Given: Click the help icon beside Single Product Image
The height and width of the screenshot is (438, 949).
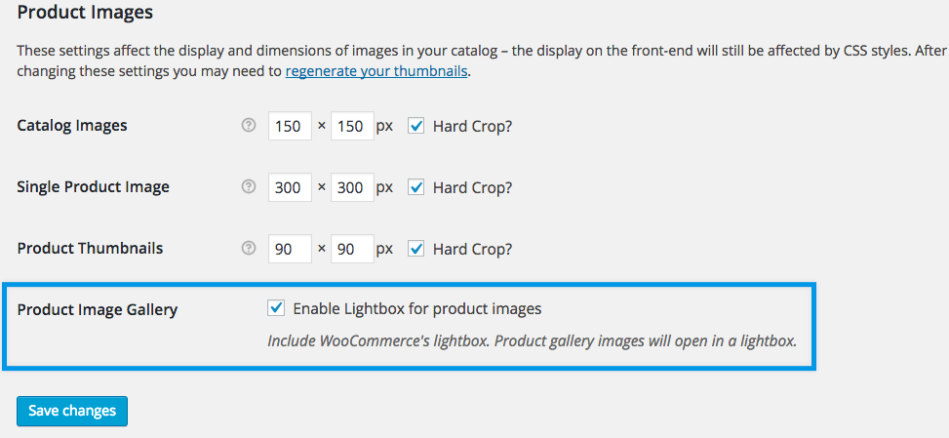Looking at the screenshot, I should point(248,188).
